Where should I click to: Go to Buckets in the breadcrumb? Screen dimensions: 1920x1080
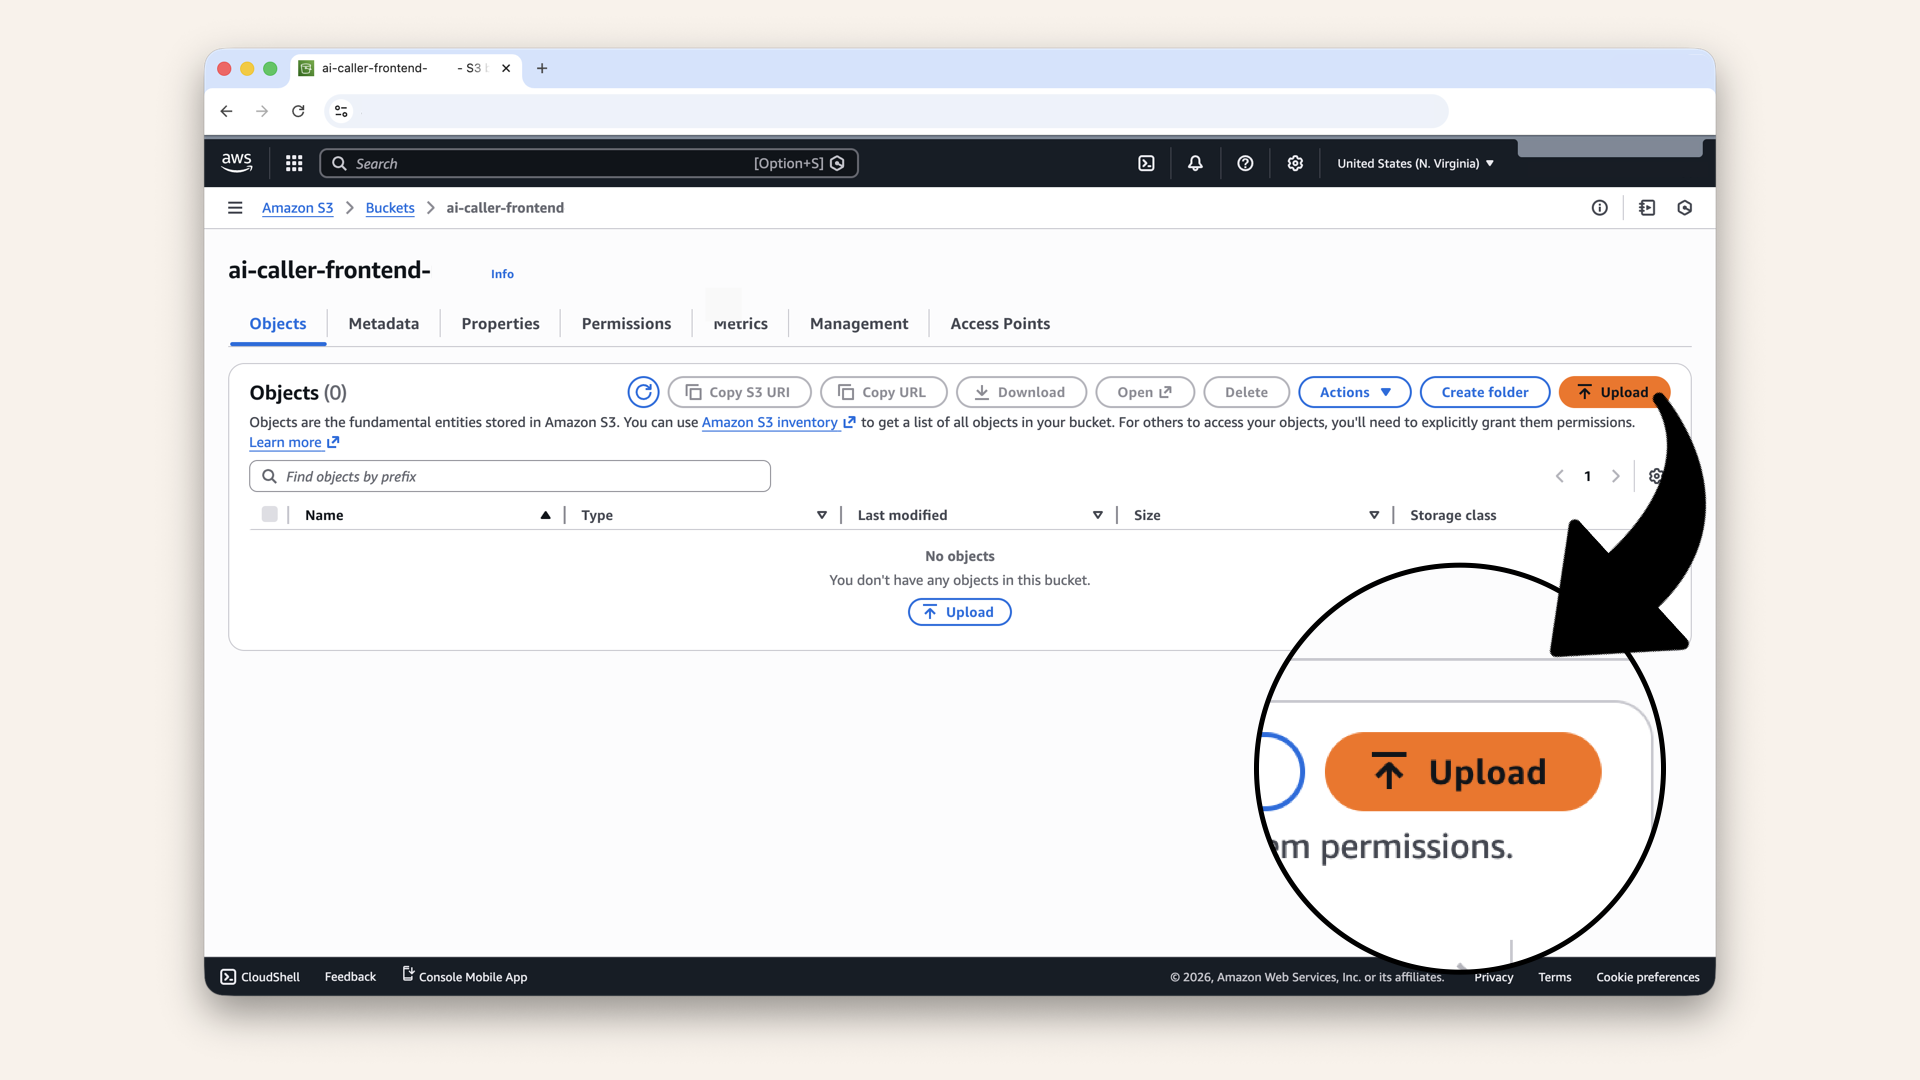pyautogui.click(x=390, y=208)
